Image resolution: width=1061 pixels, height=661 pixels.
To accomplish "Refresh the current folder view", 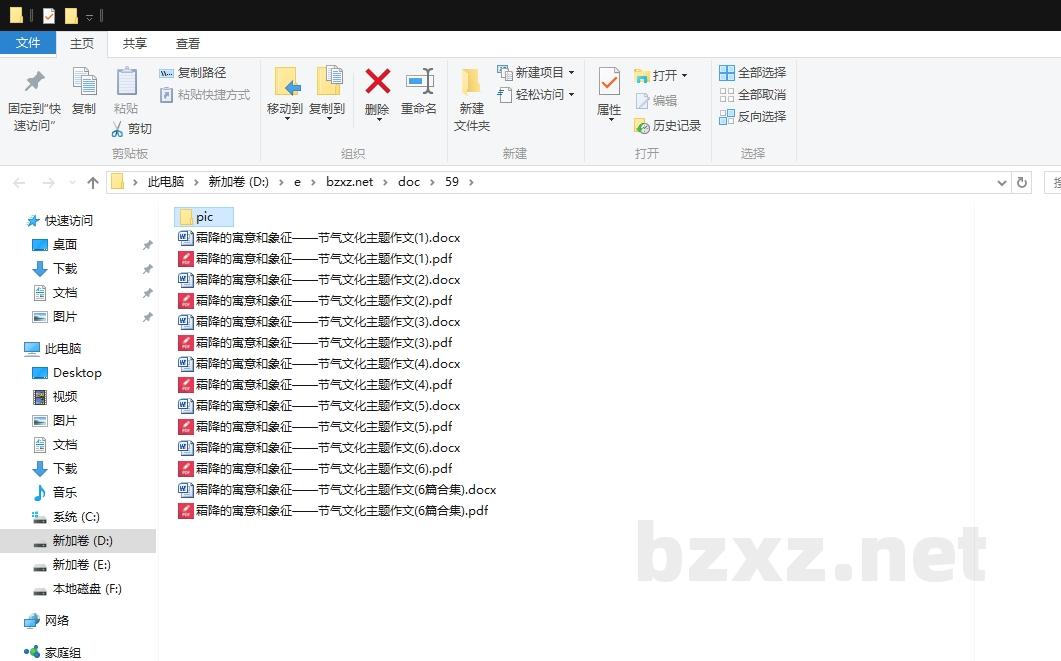I will pyautogui.click(x=1021, y=182).
